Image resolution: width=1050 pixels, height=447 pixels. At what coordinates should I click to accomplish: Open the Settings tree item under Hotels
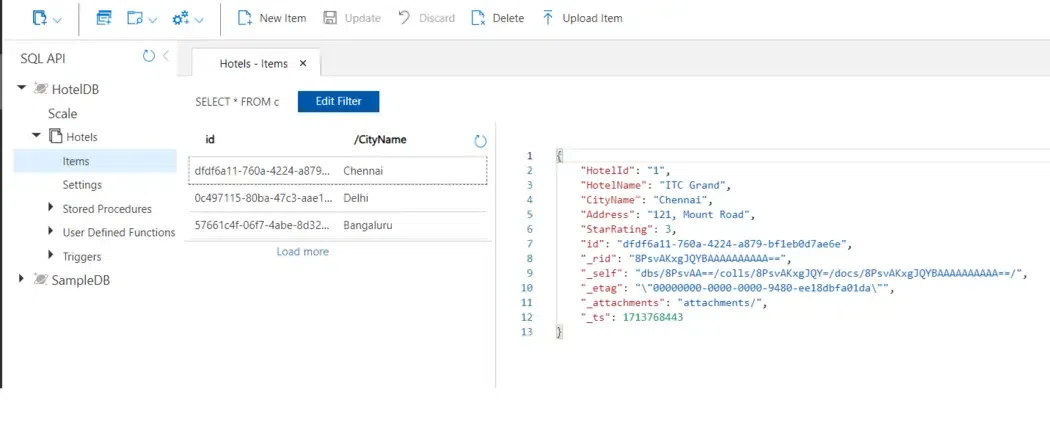point(82,185)
